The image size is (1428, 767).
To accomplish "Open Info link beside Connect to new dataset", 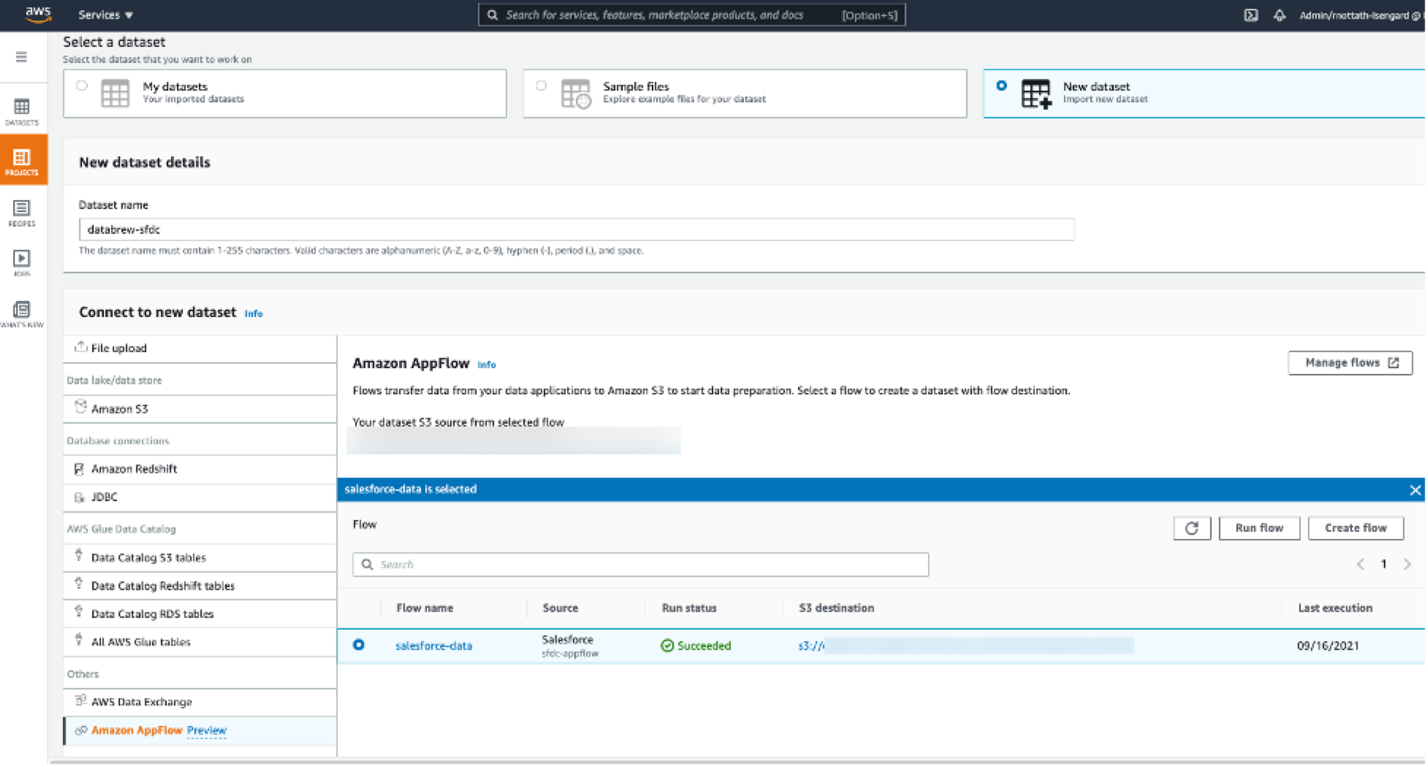I will [x=254, y=313].
